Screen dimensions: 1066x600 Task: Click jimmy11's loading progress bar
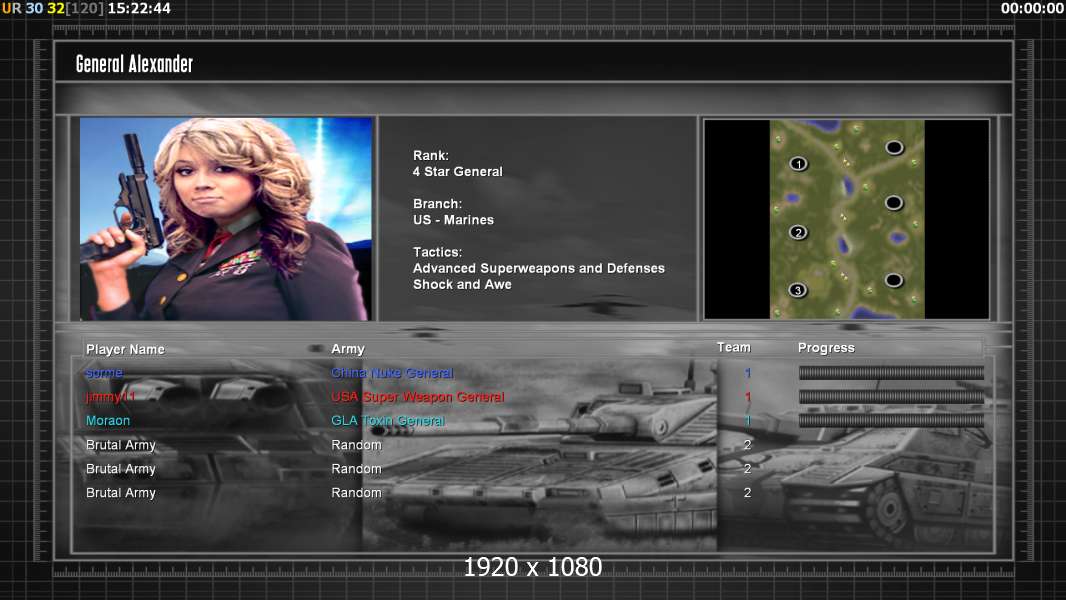(x=891, y=397)
